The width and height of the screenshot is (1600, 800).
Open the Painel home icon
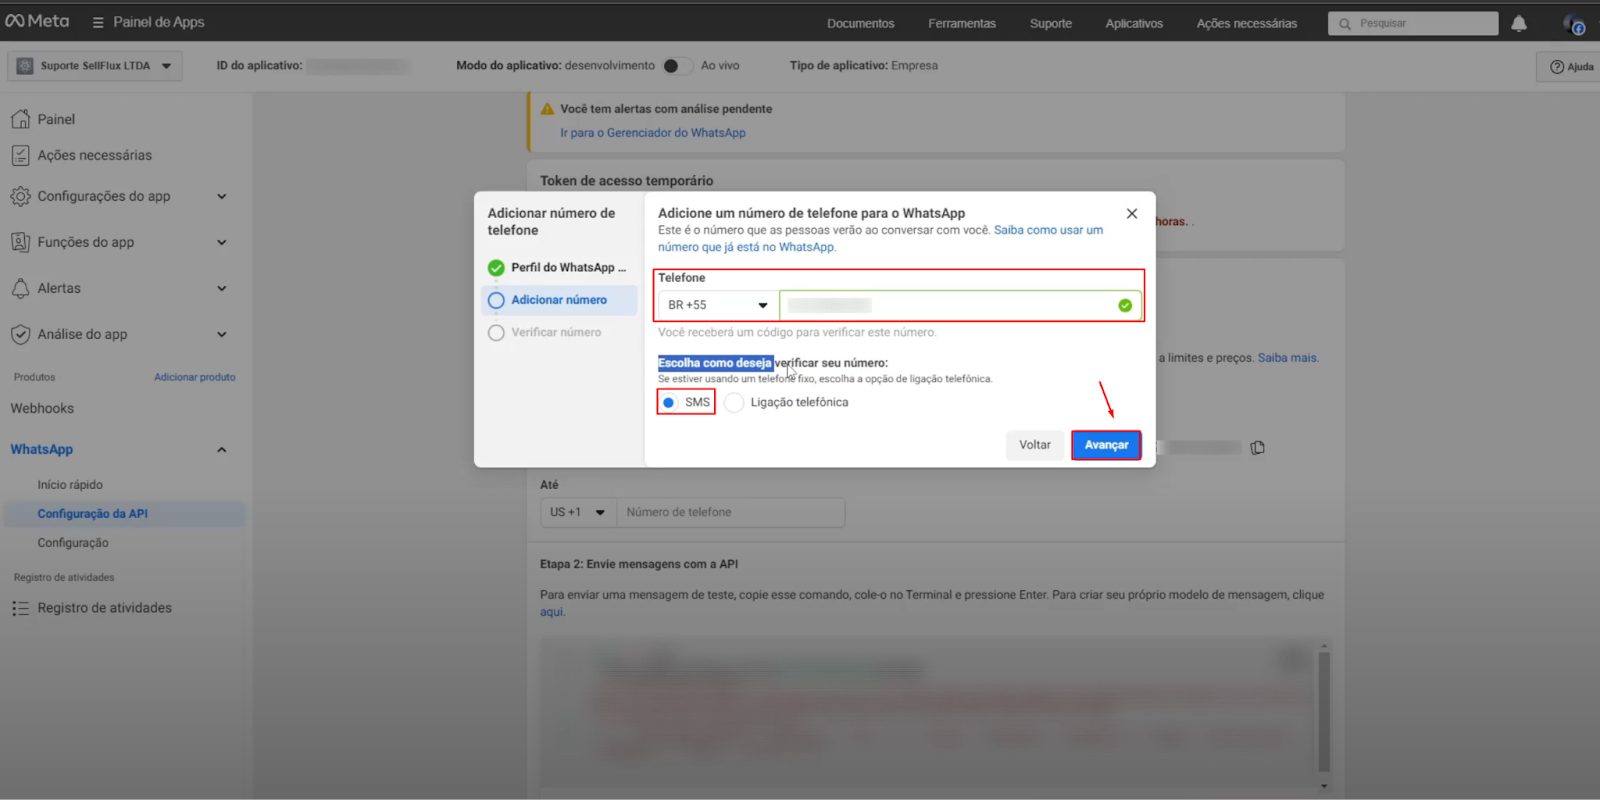[20, 119]
